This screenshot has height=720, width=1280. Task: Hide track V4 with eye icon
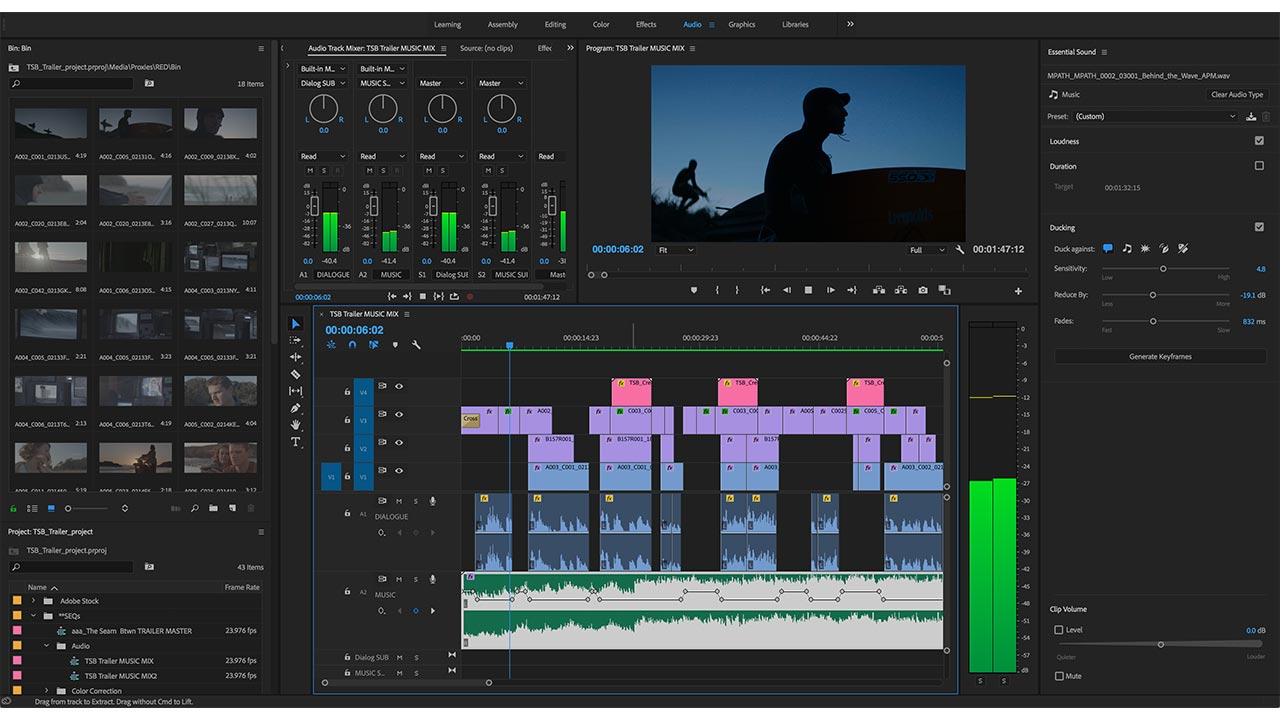(399, 386)
